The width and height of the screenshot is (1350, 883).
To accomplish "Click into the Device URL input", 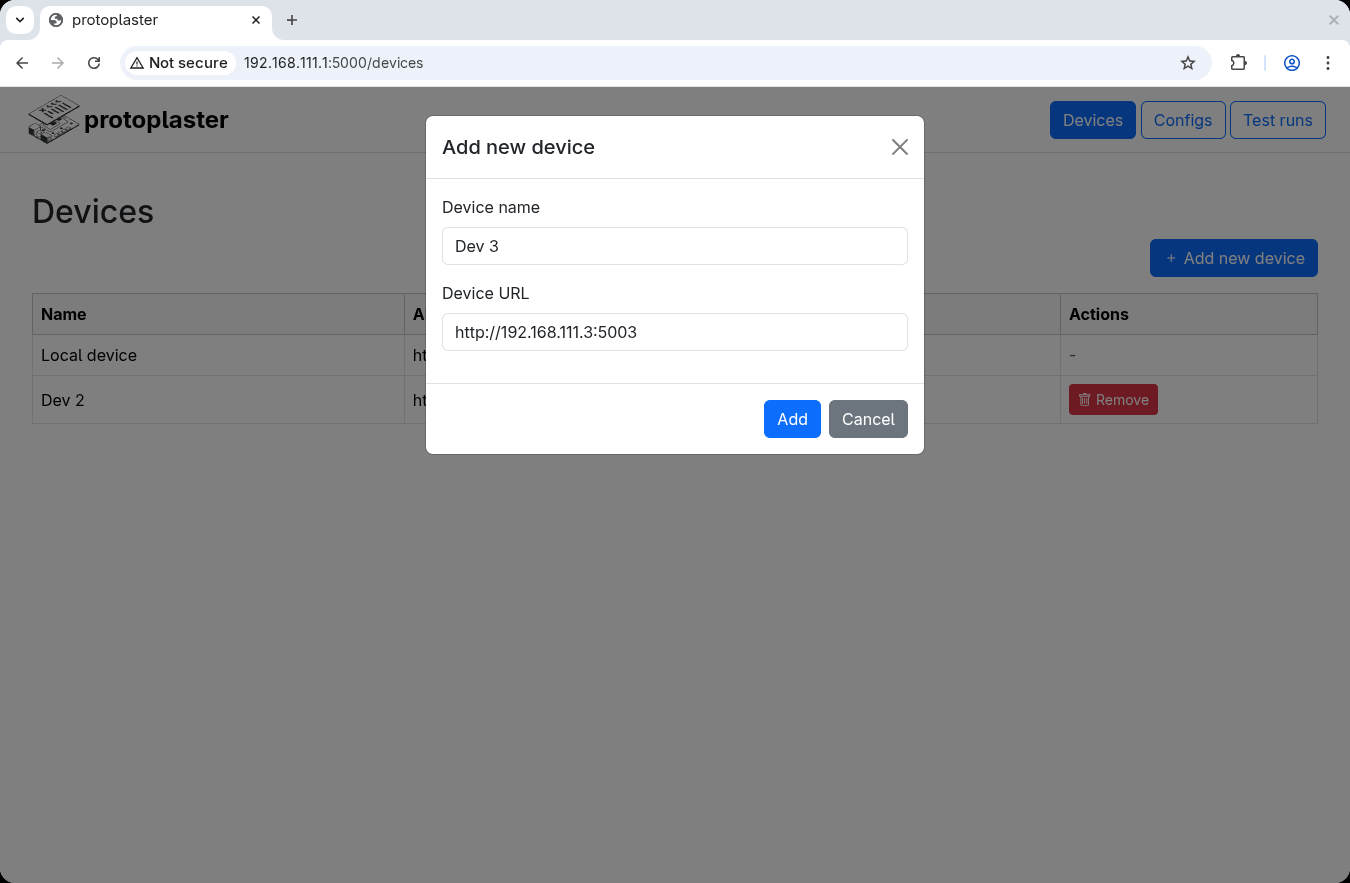I will pyautogui.click(x=674, y=332).
